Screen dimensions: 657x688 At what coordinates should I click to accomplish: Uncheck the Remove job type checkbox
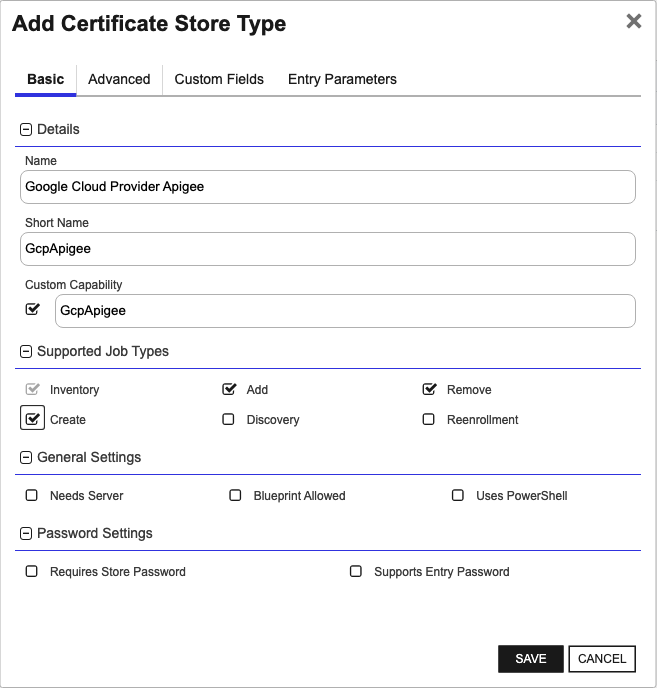pyautogui.click(x=429, y=389)
